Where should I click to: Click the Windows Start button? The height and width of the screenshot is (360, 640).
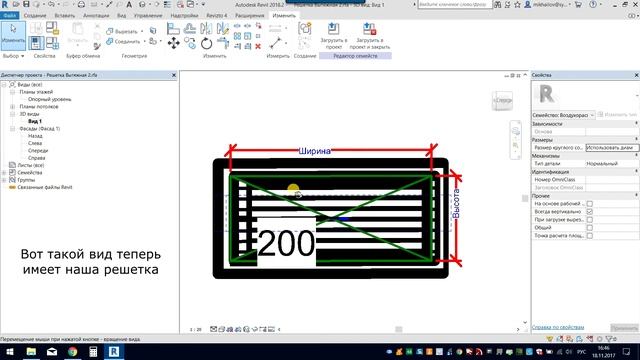tap(10, 351)
